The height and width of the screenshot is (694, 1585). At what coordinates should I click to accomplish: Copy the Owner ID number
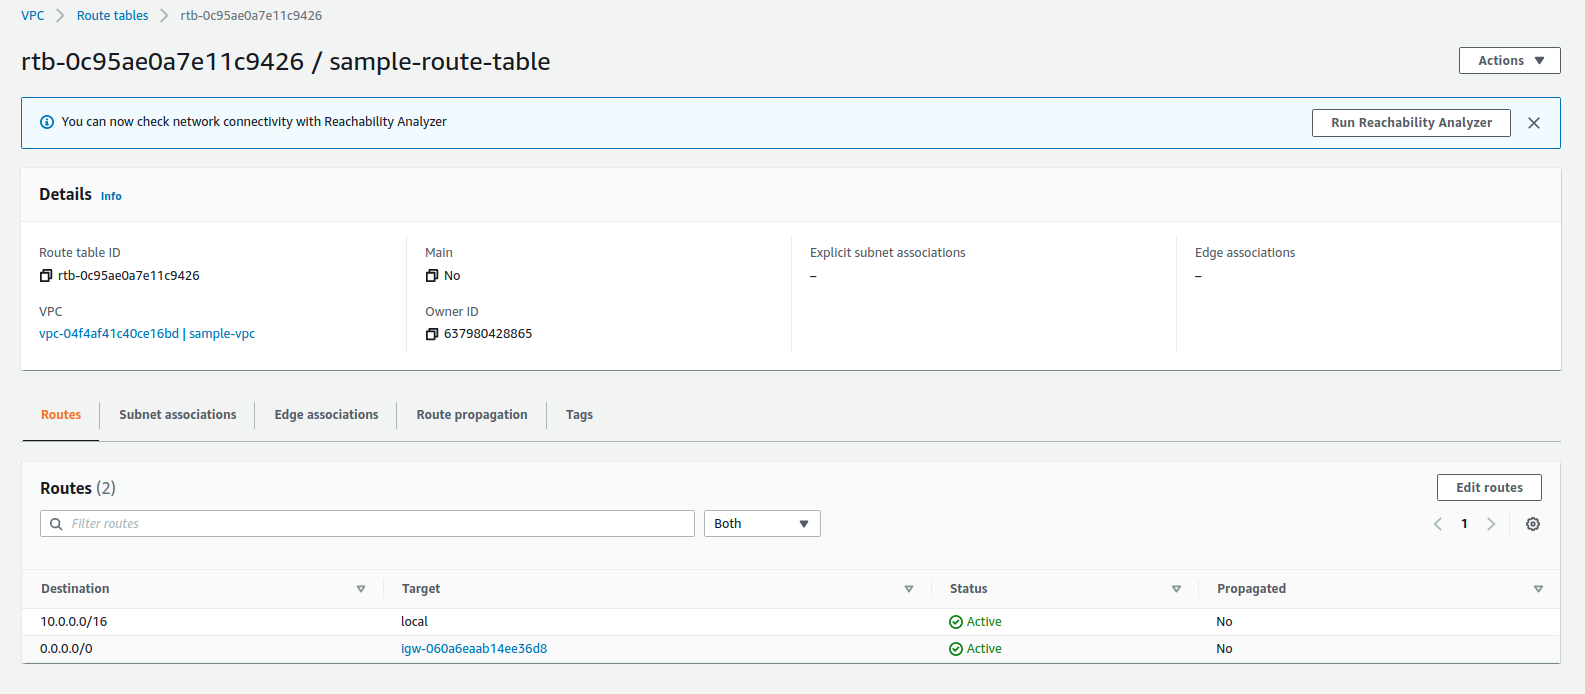[432, 334]
